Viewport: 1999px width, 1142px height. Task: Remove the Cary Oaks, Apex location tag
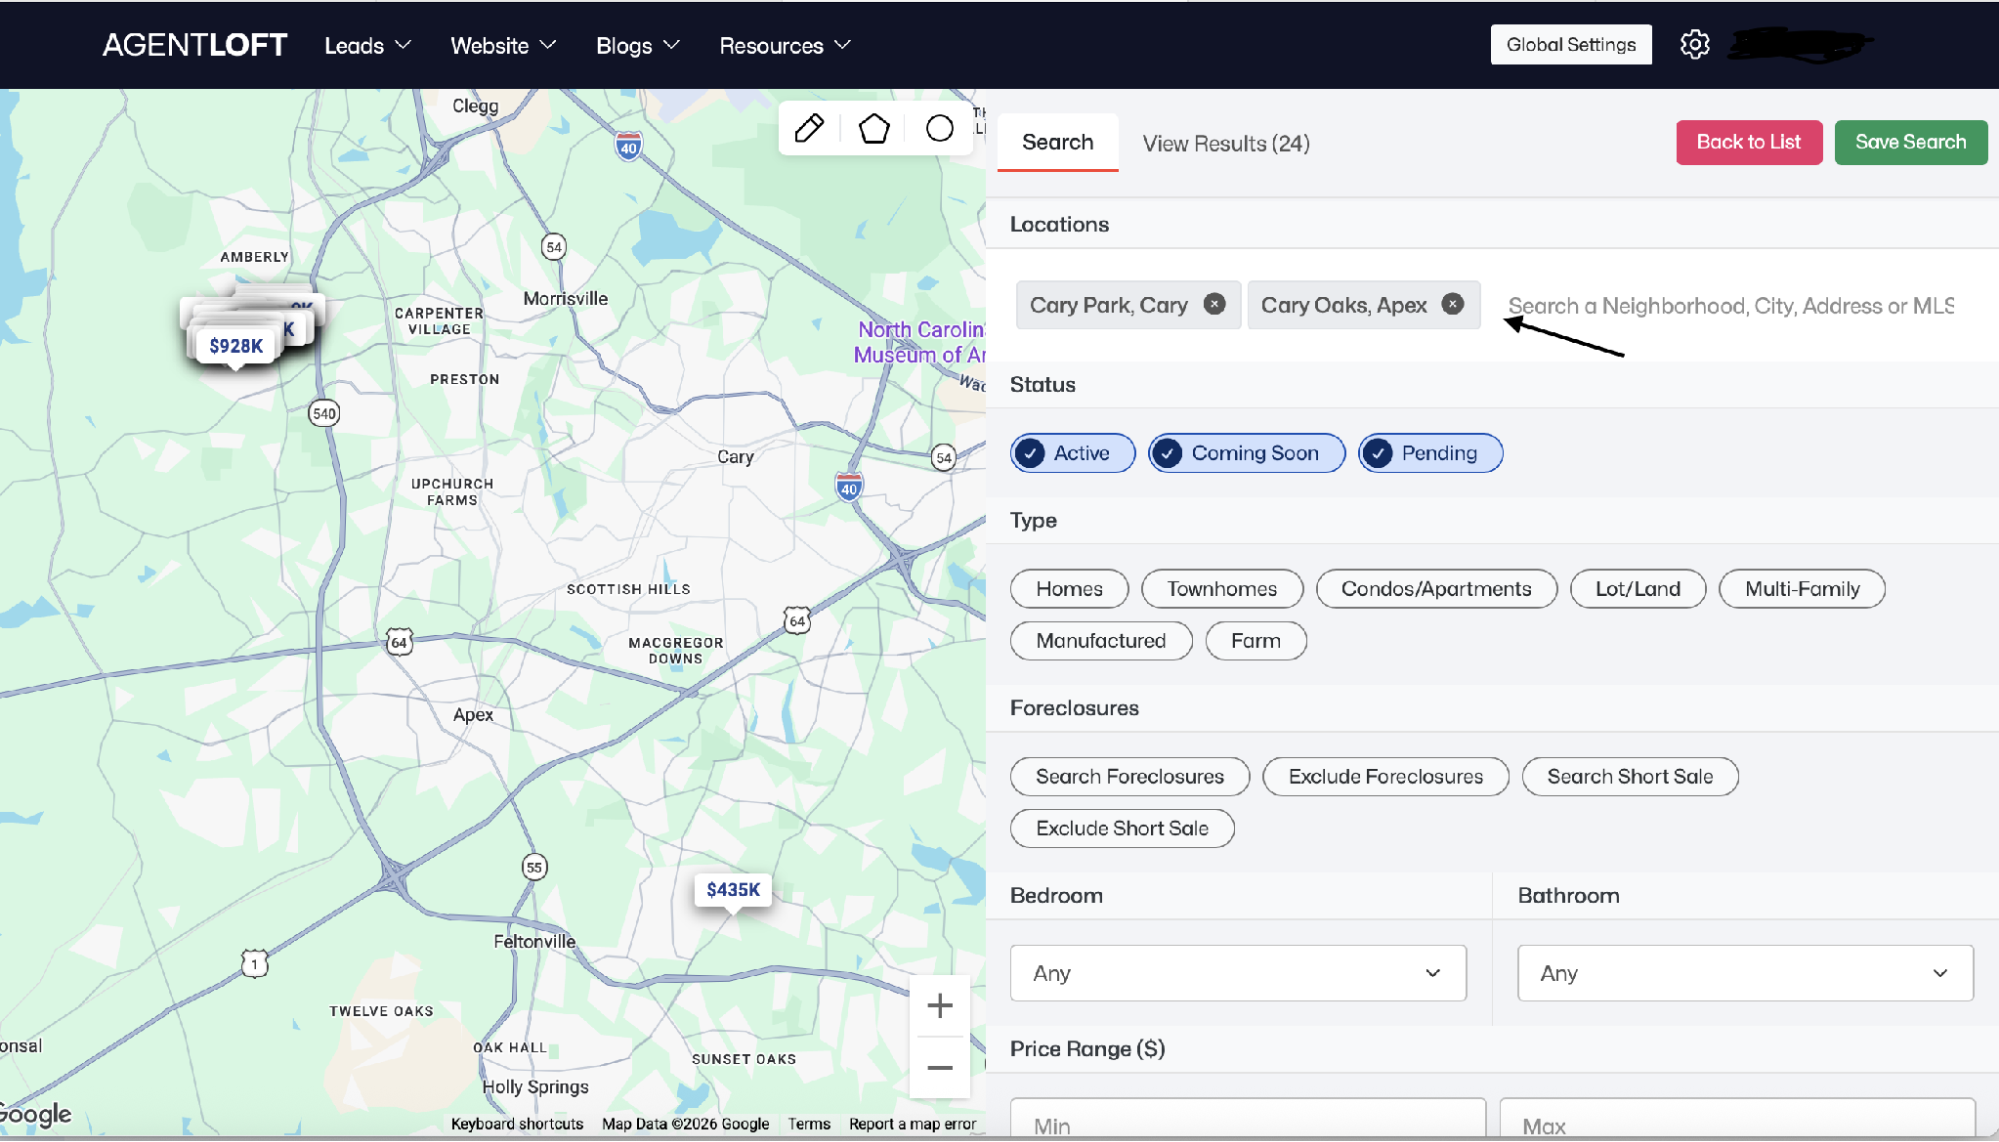click(x=1452, y=304)
